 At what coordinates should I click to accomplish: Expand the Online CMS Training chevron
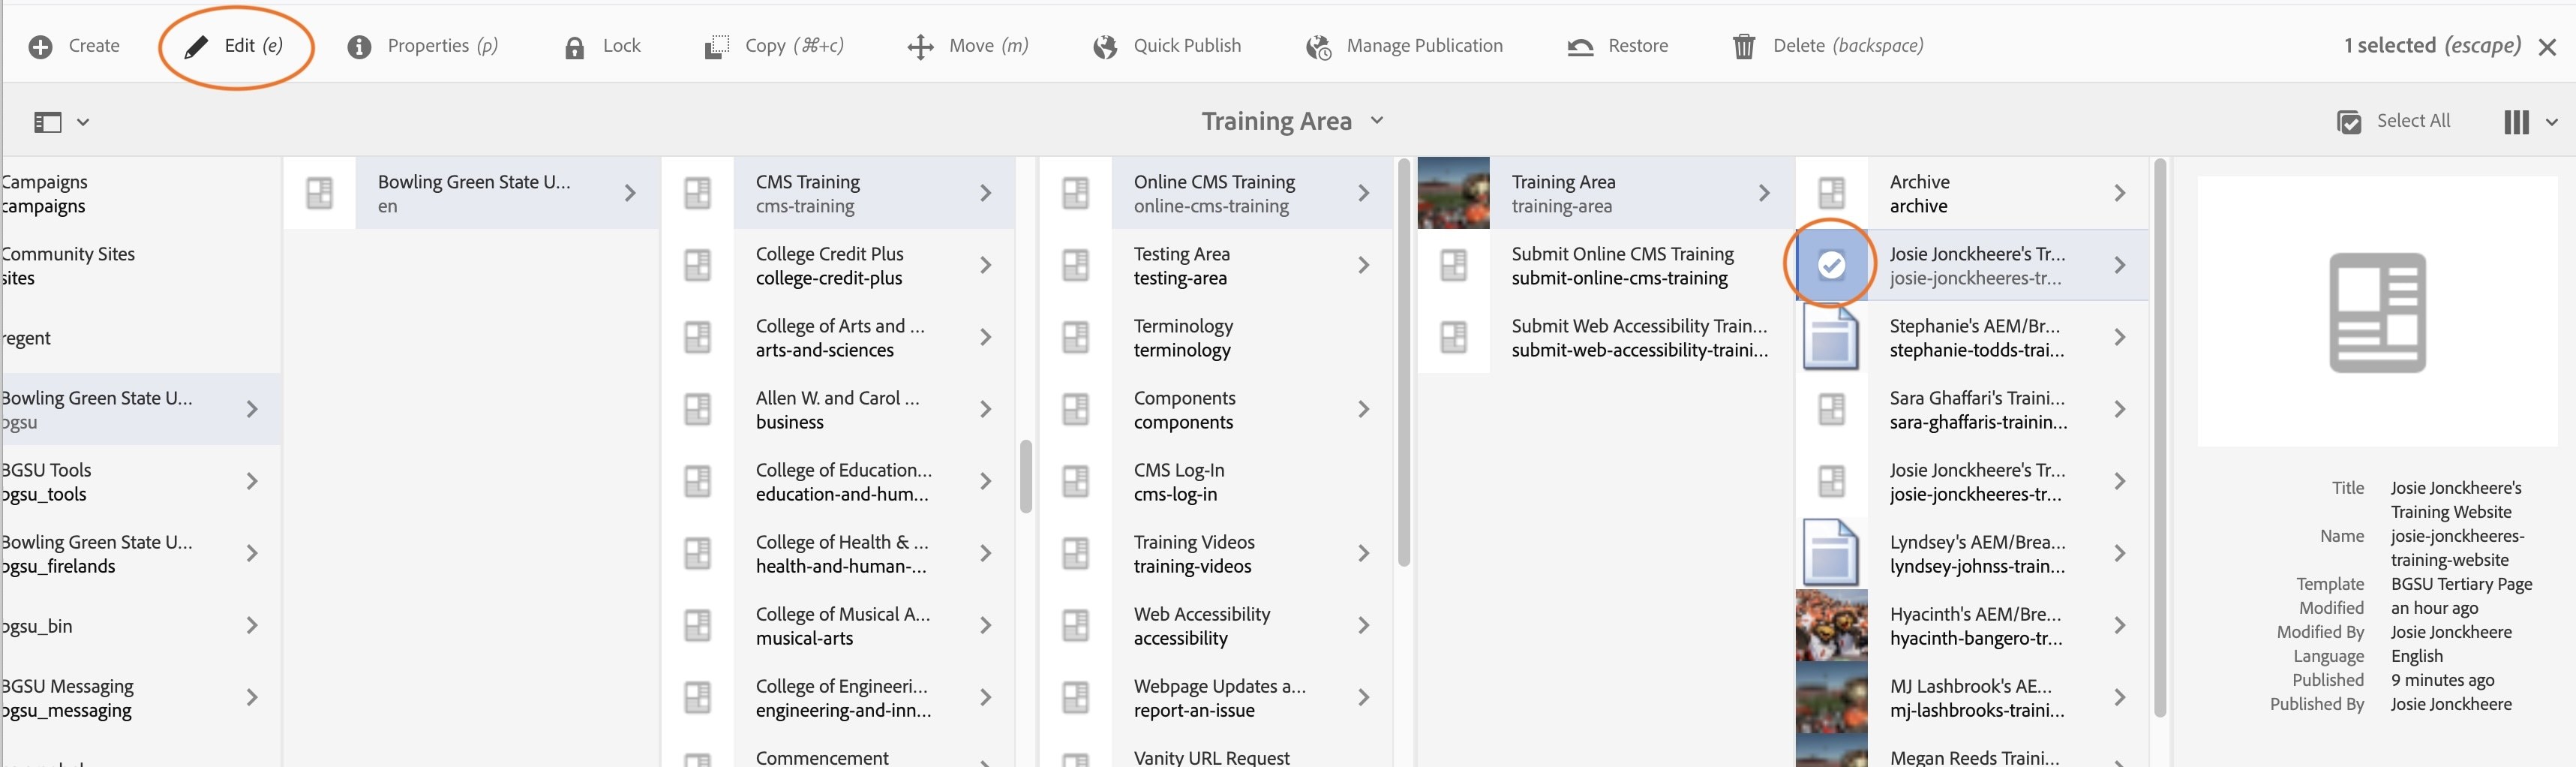click(x=1364, y=193)
